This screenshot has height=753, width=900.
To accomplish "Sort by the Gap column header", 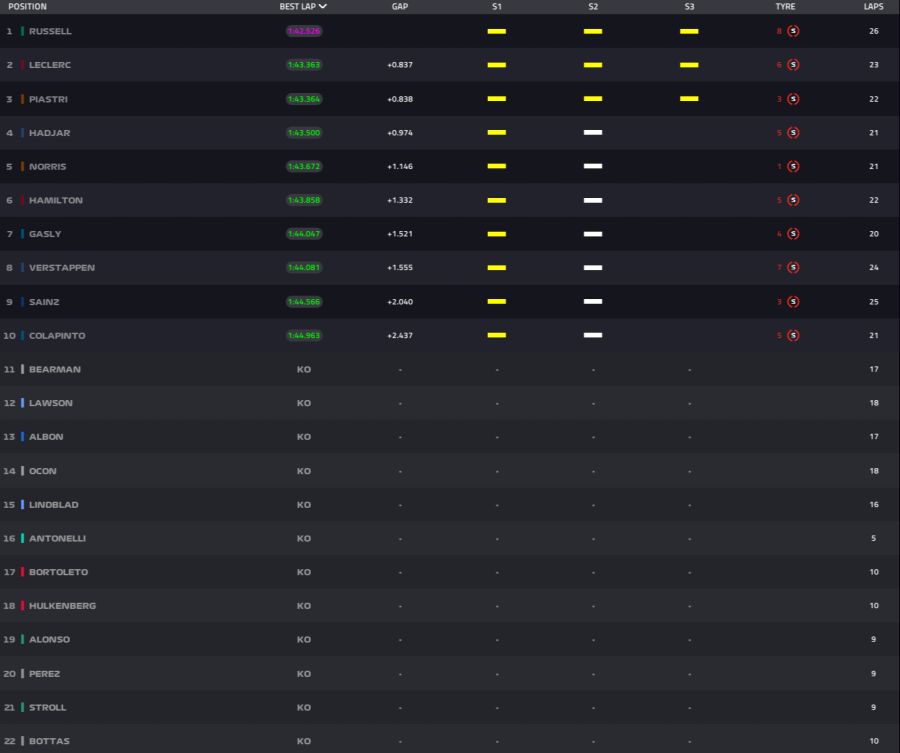I will [x=400, y=6].
